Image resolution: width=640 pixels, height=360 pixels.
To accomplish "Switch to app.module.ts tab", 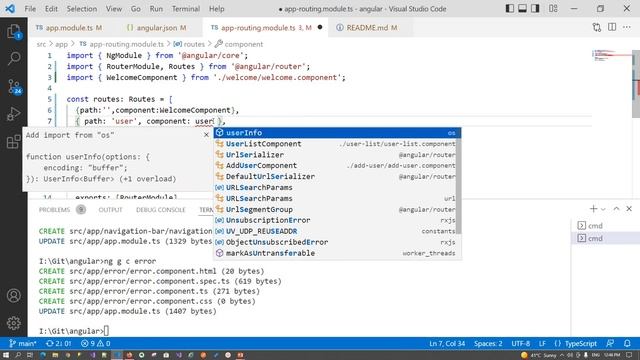I will click(69, 28).
